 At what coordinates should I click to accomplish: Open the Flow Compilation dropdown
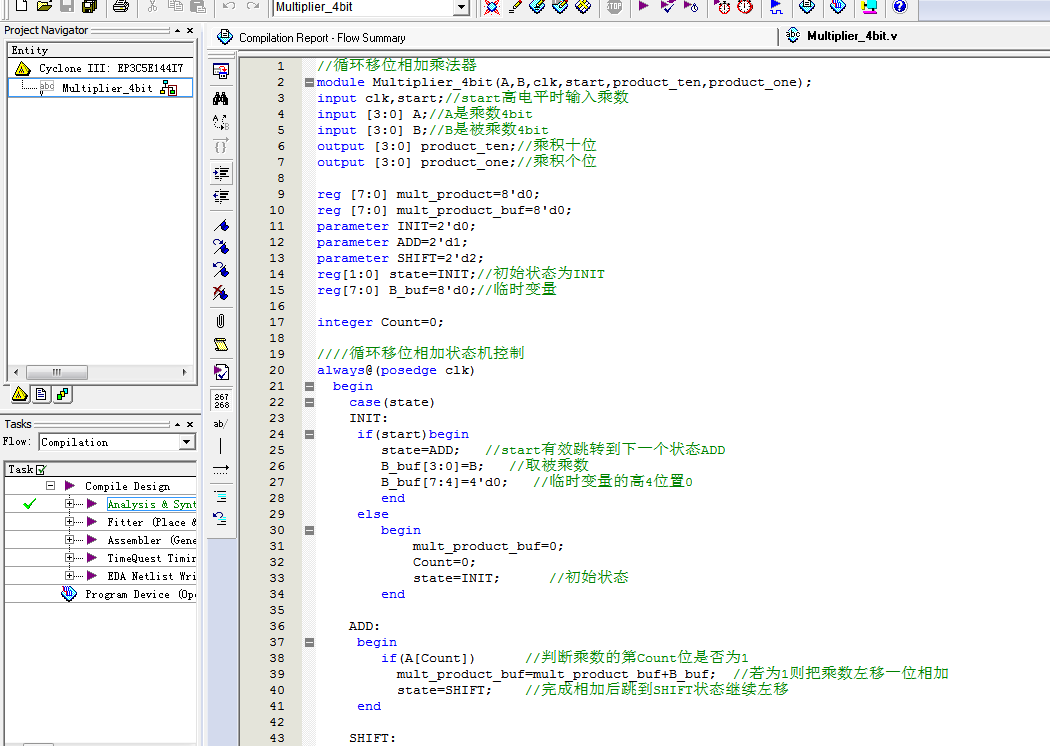pos(187,442)
